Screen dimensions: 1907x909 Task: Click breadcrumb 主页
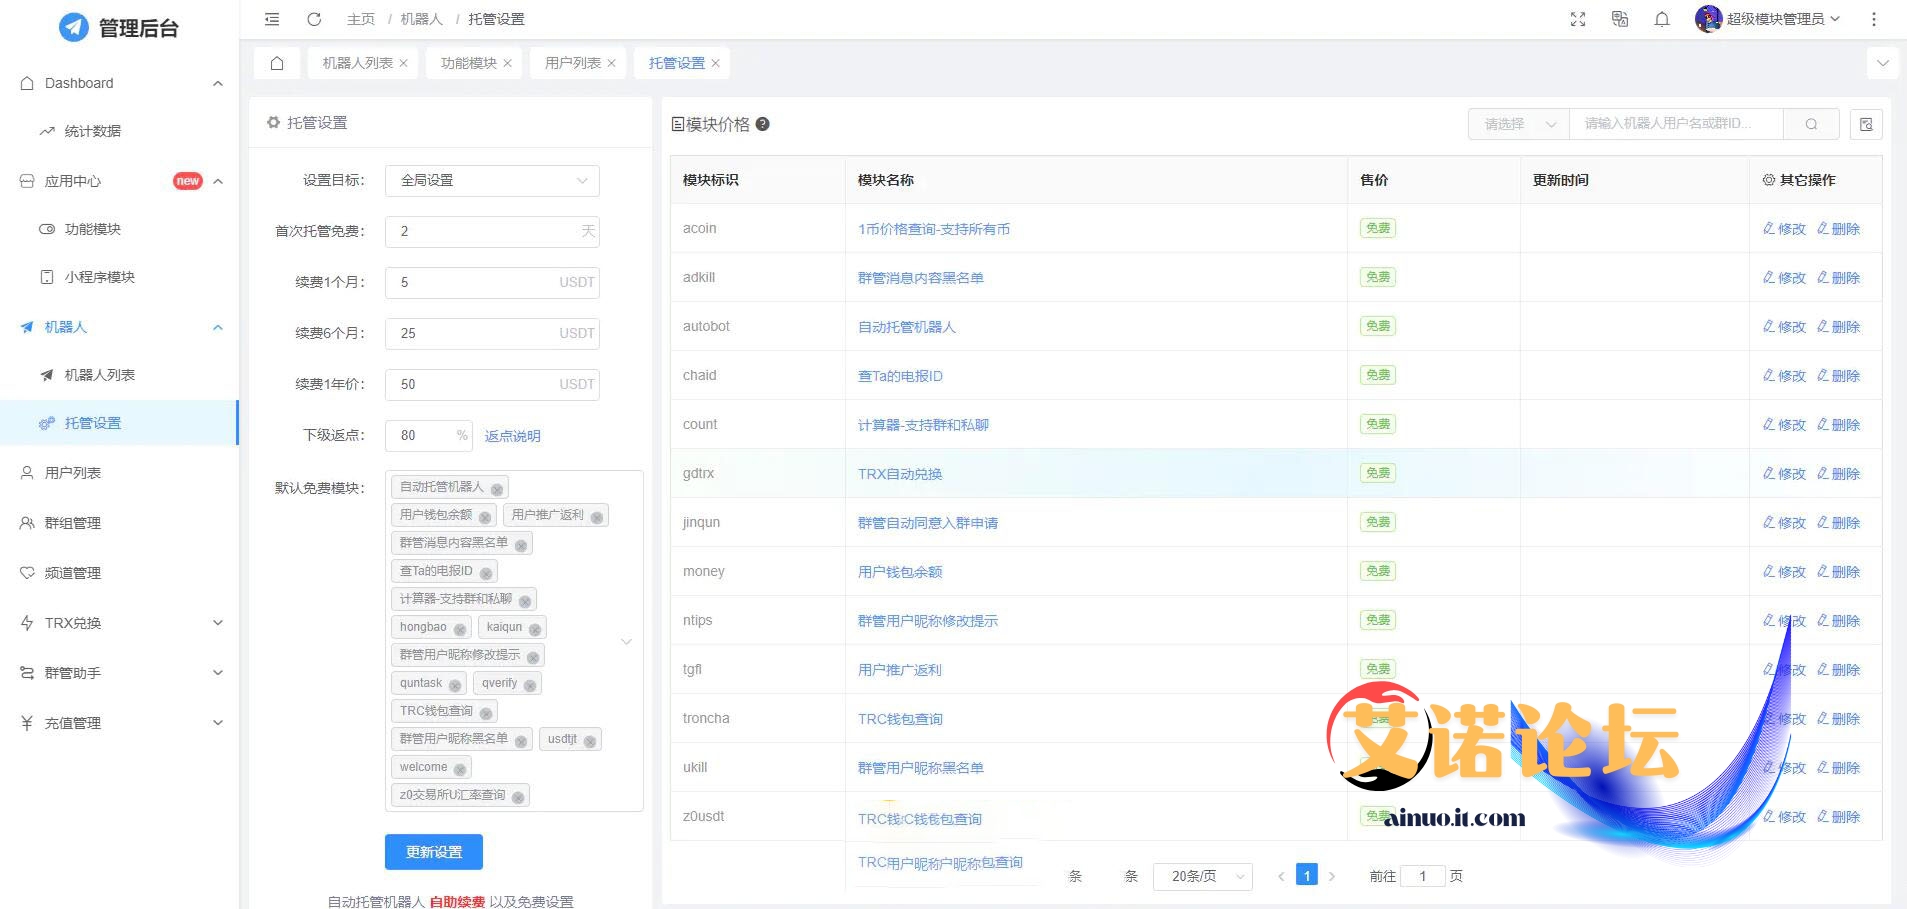361,19
